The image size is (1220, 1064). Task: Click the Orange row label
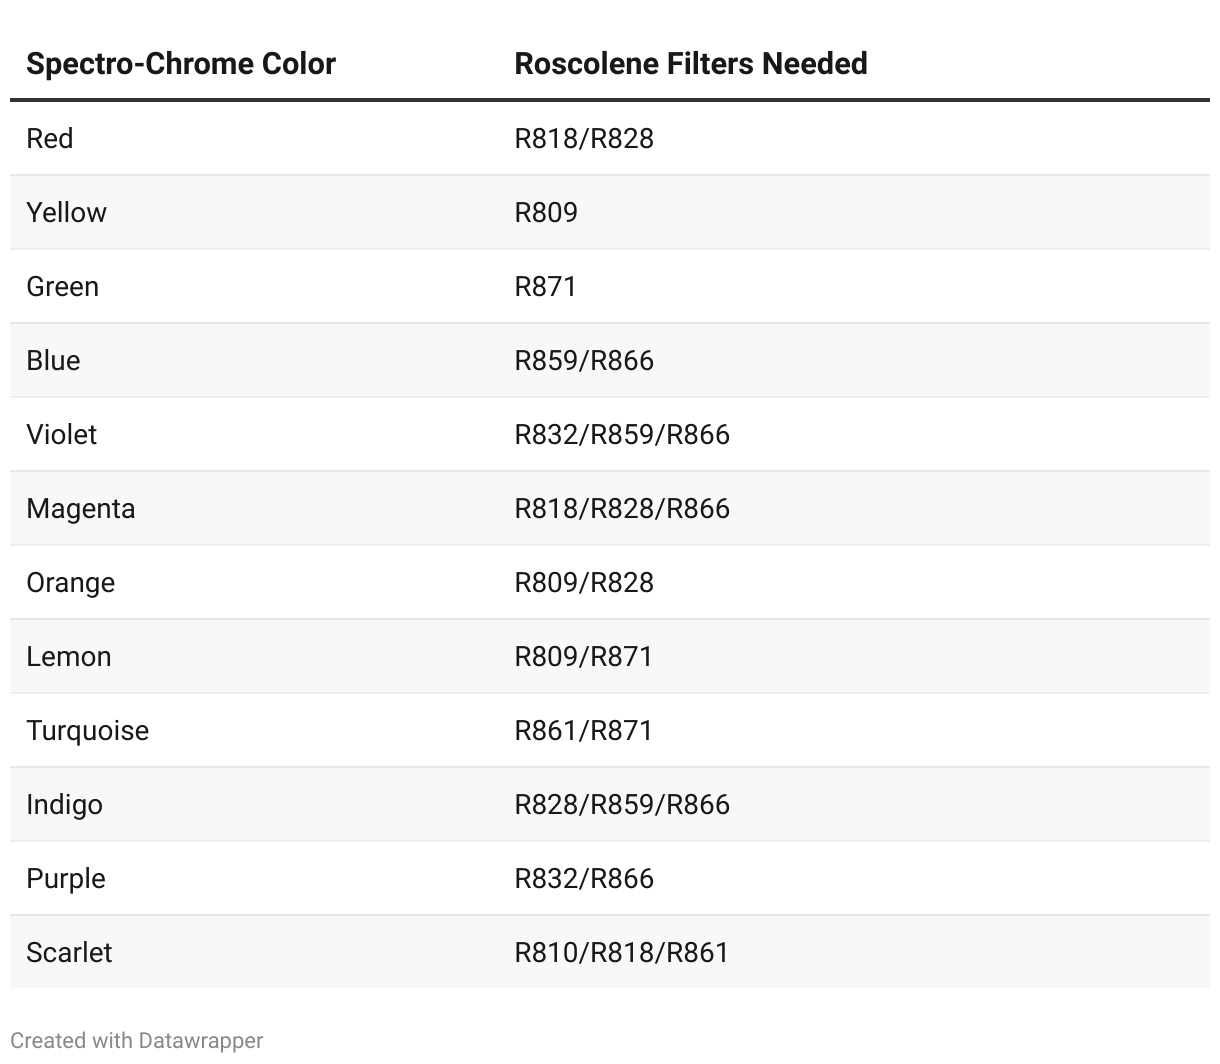70,582
